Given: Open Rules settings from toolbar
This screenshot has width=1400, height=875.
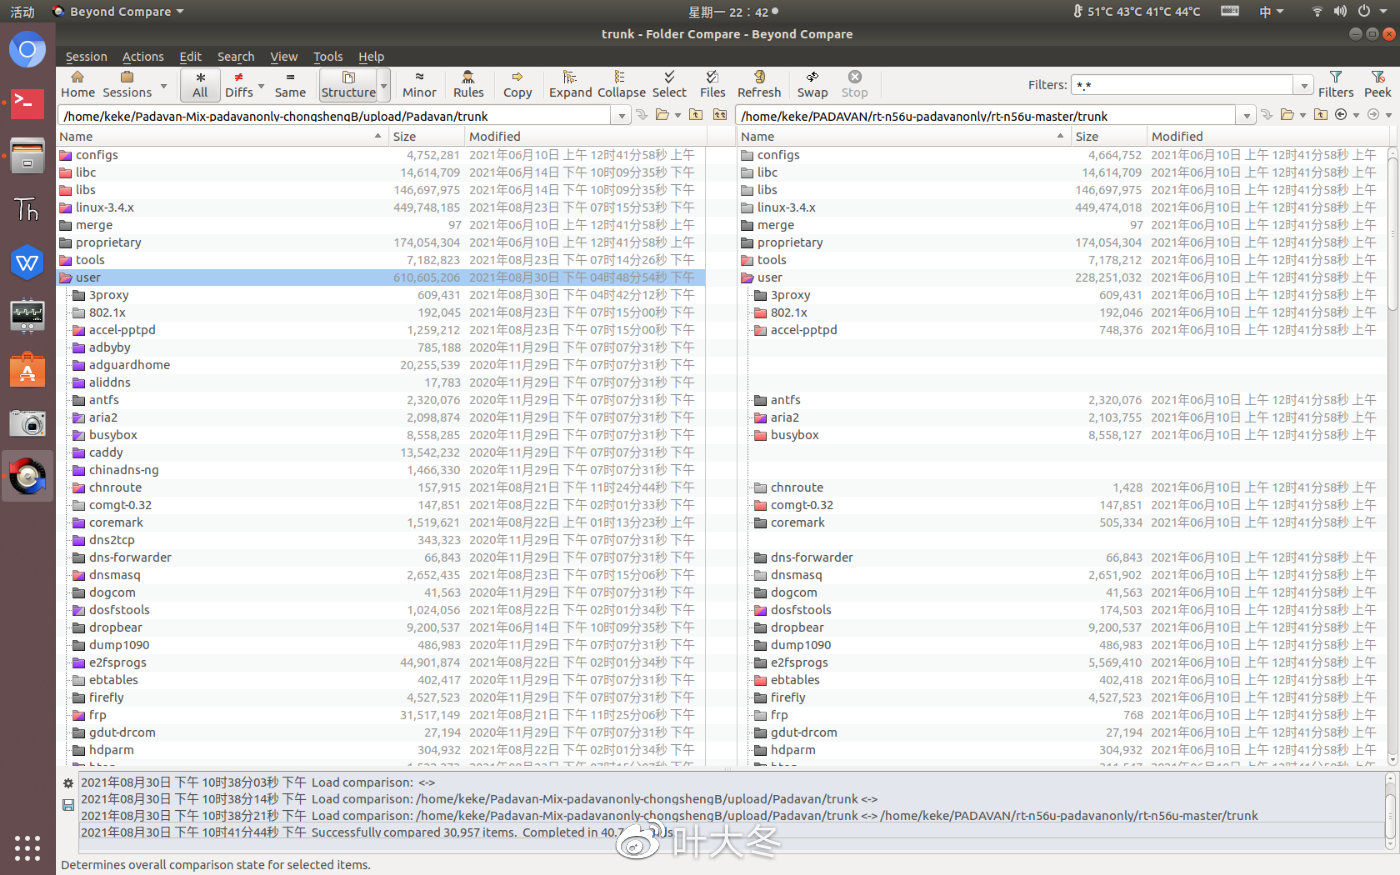Looking at the screenshot, I should coord(468,84).
